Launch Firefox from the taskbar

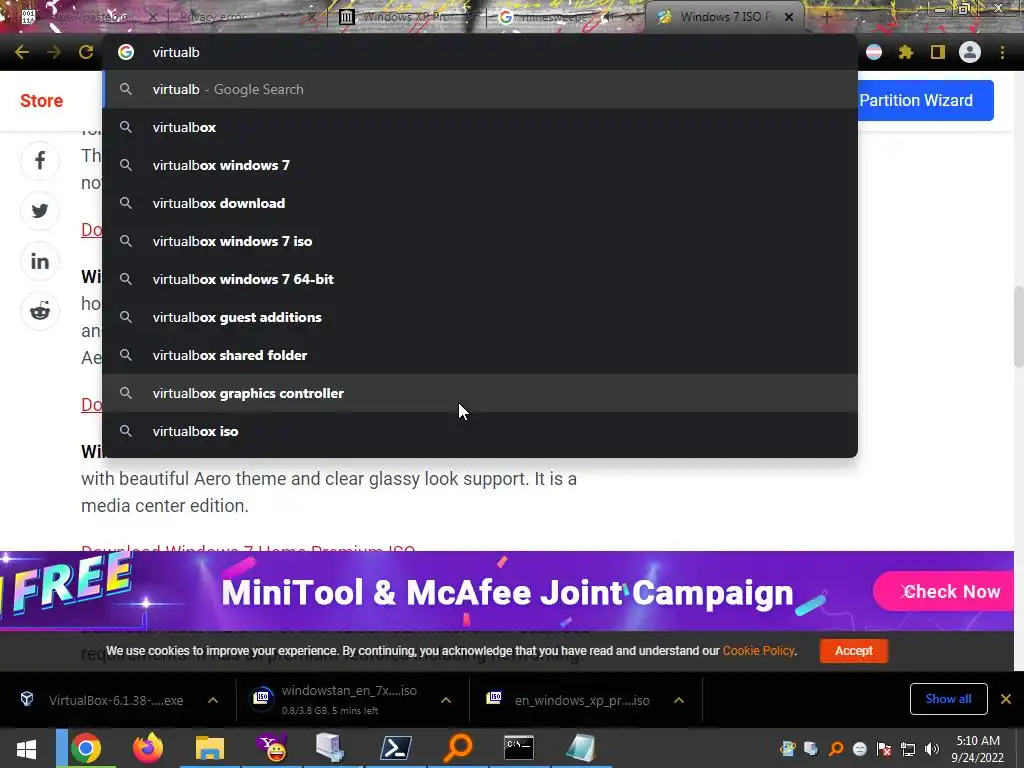148,748
